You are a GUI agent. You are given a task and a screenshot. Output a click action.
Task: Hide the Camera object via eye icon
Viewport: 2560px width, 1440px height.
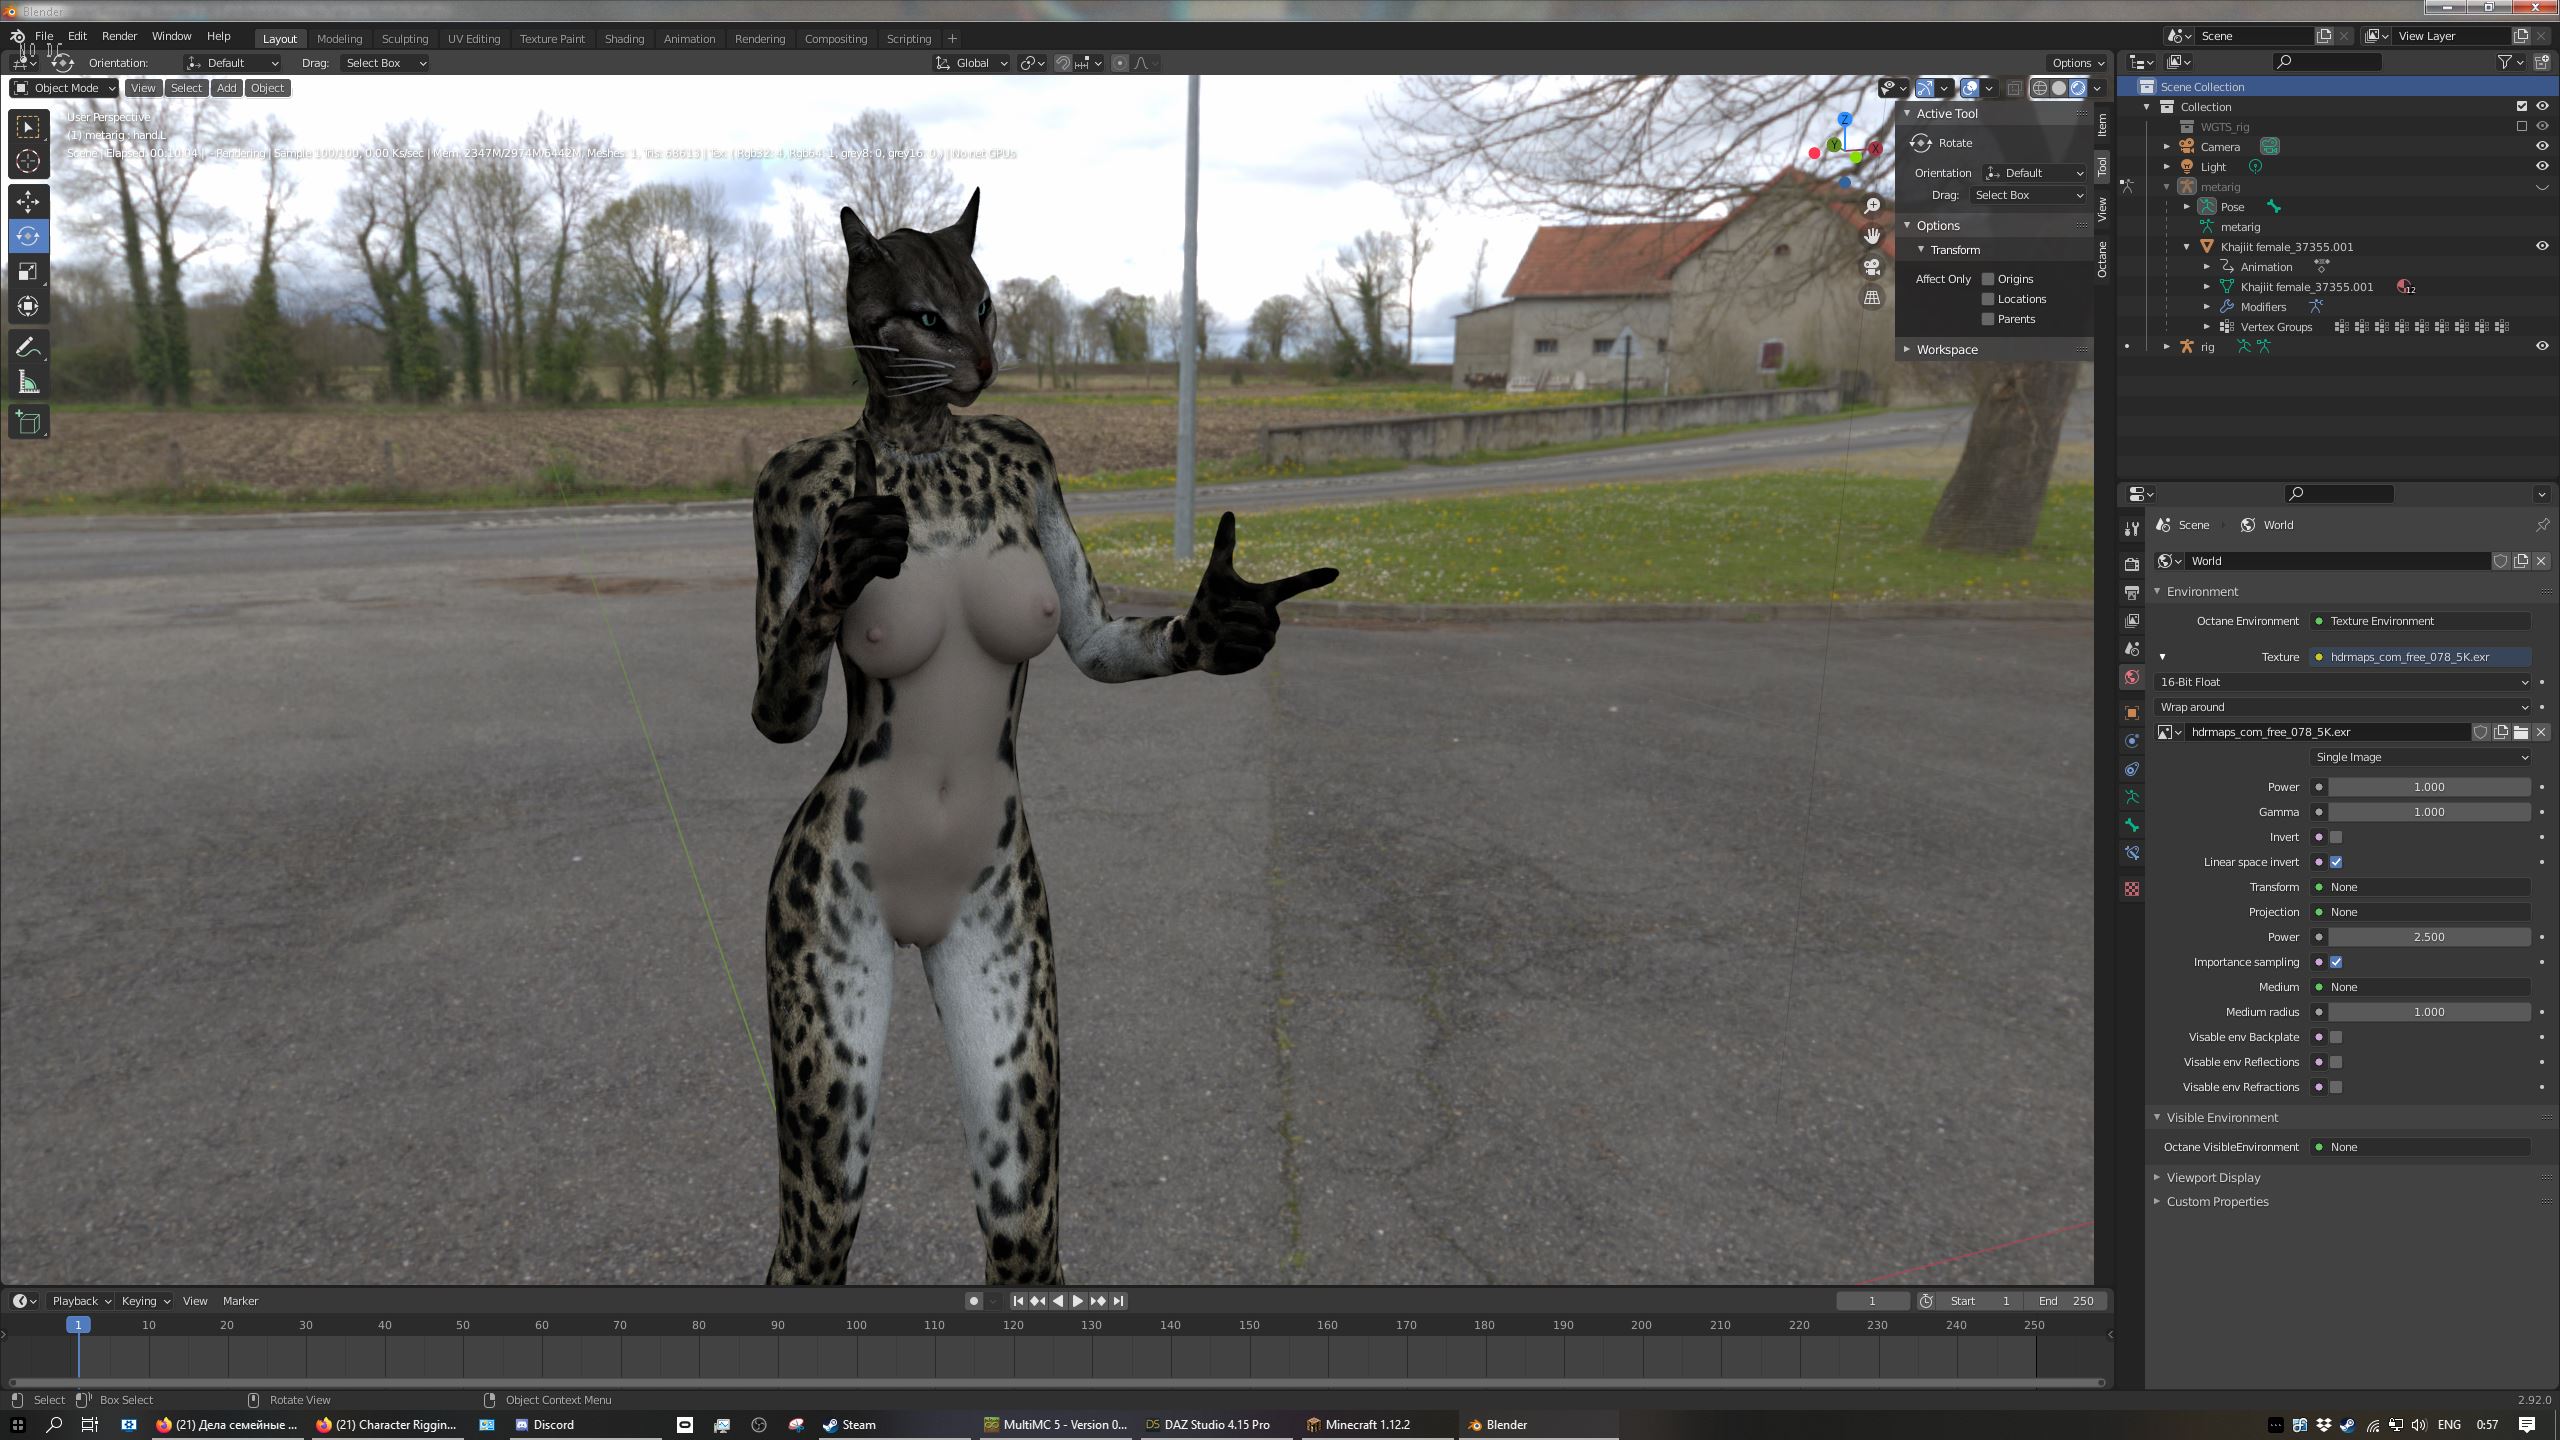coord(2542,146)
